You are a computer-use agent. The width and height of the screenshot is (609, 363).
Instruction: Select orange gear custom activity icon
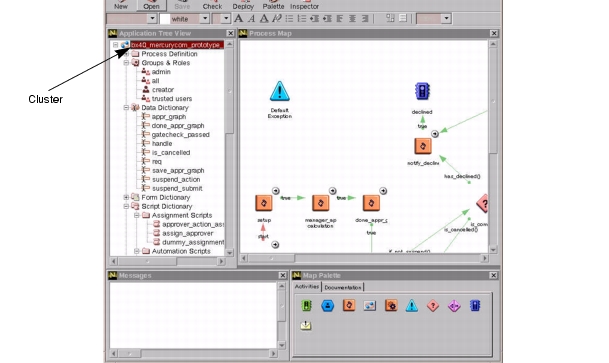(x=391, y=306)
